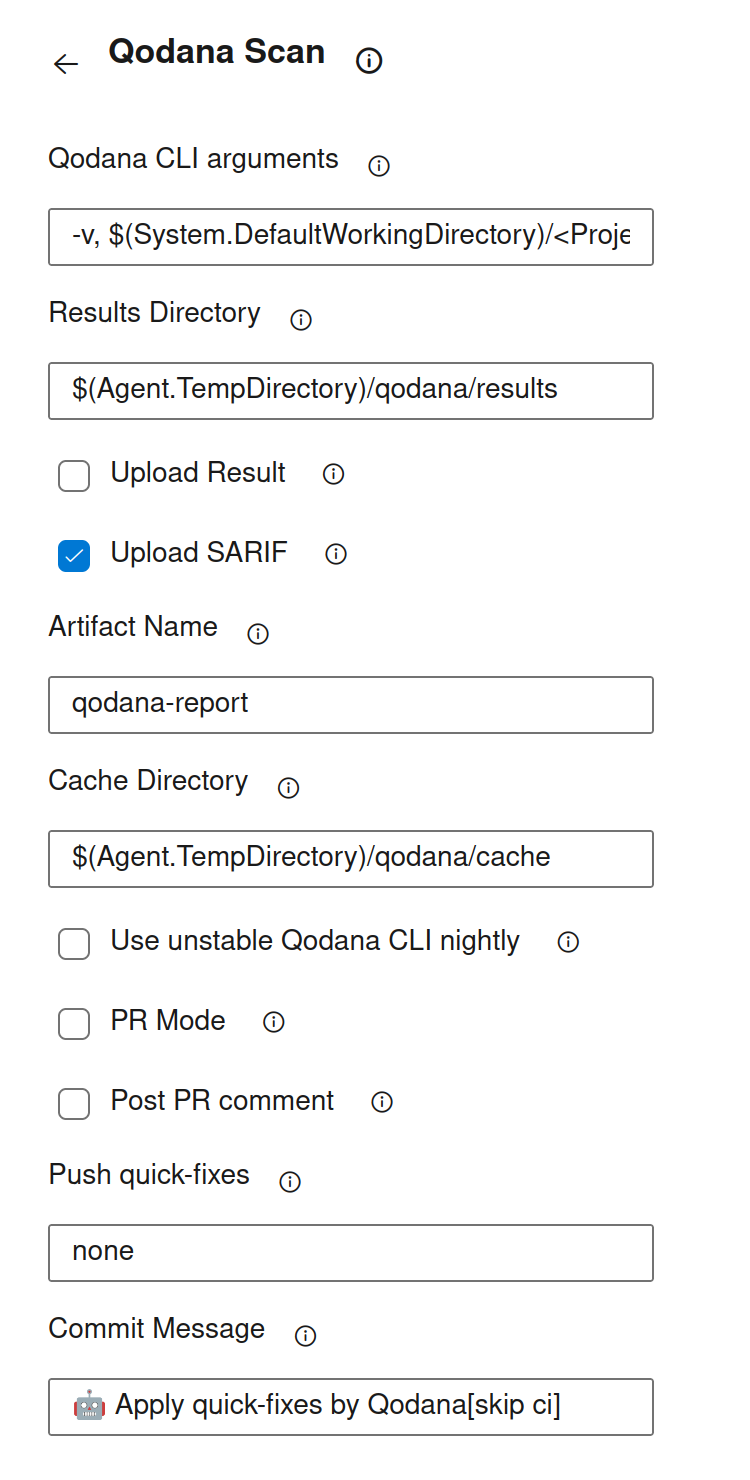Enable unstable Qodana CLI nightly builds
750x1480 pixels.
click(74, 944)
